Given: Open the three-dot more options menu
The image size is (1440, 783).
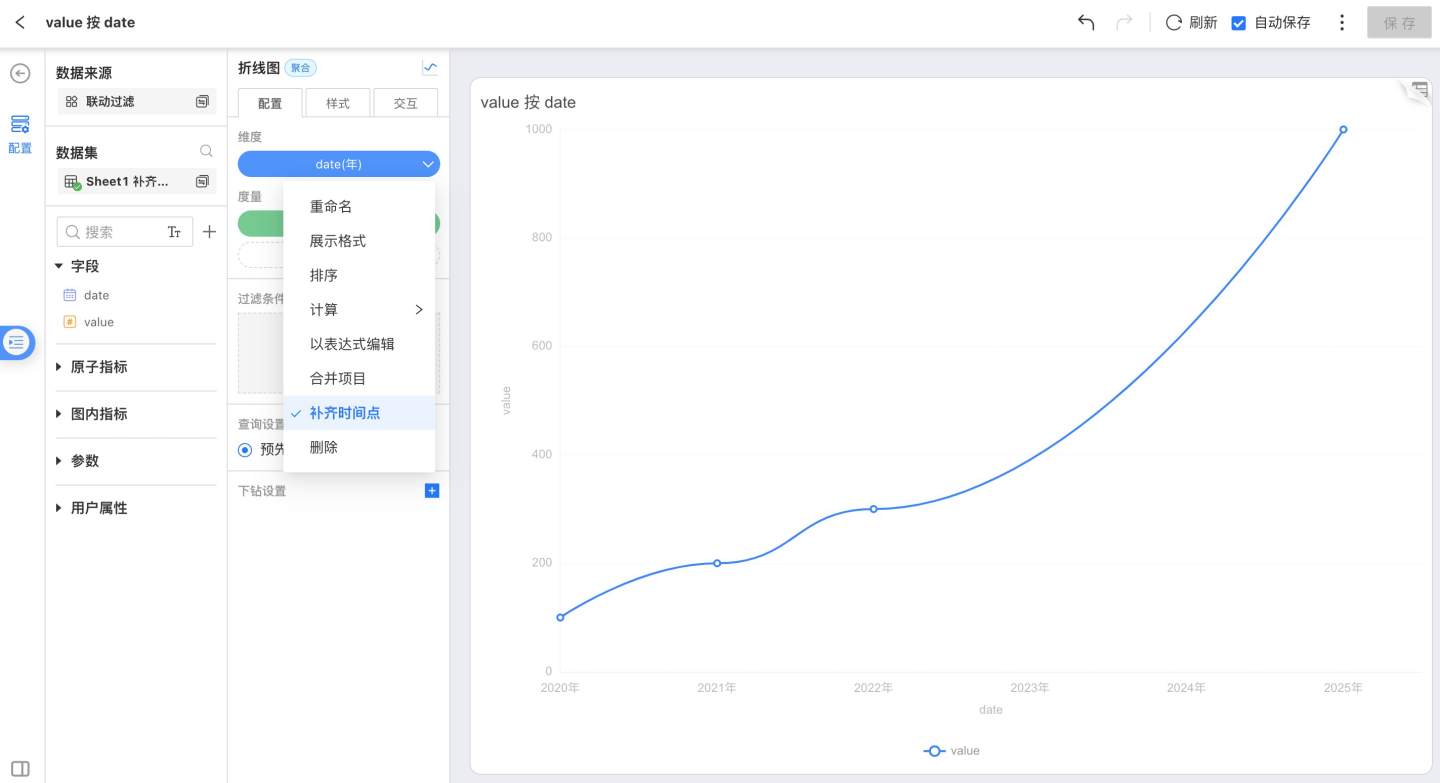Looking at the screenshot, I should click(x=1342, y=22).
